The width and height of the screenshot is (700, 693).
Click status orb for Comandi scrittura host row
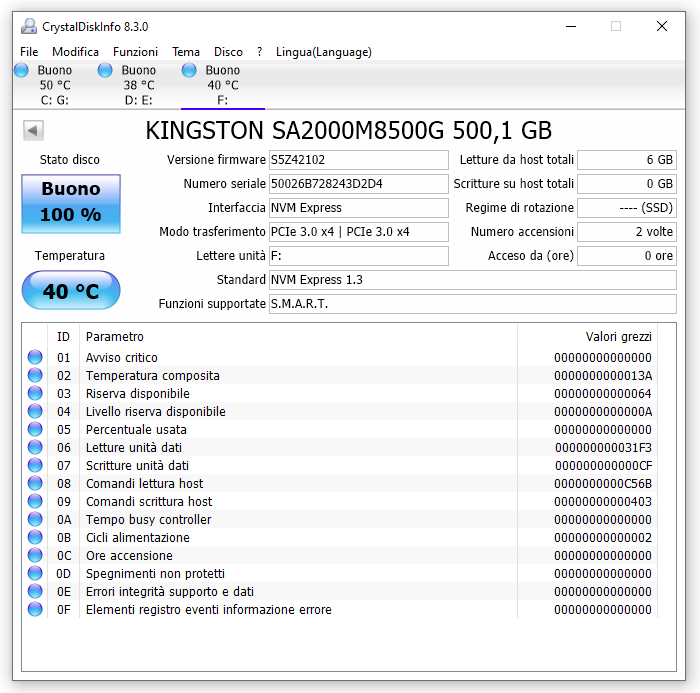(x=35, y=501)
